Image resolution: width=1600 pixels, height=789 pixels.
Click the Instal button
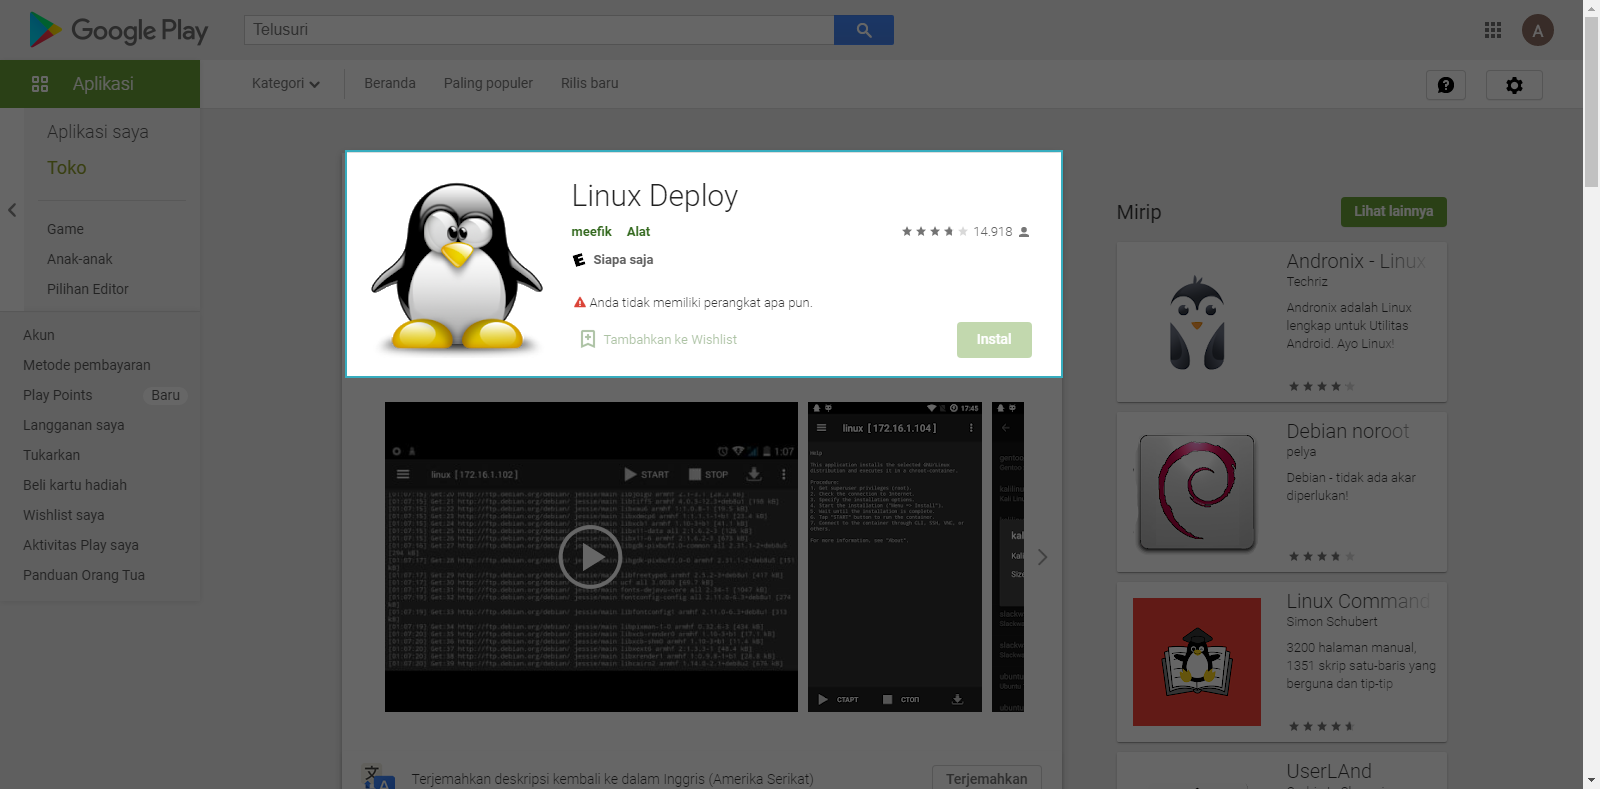click(994, 339)
